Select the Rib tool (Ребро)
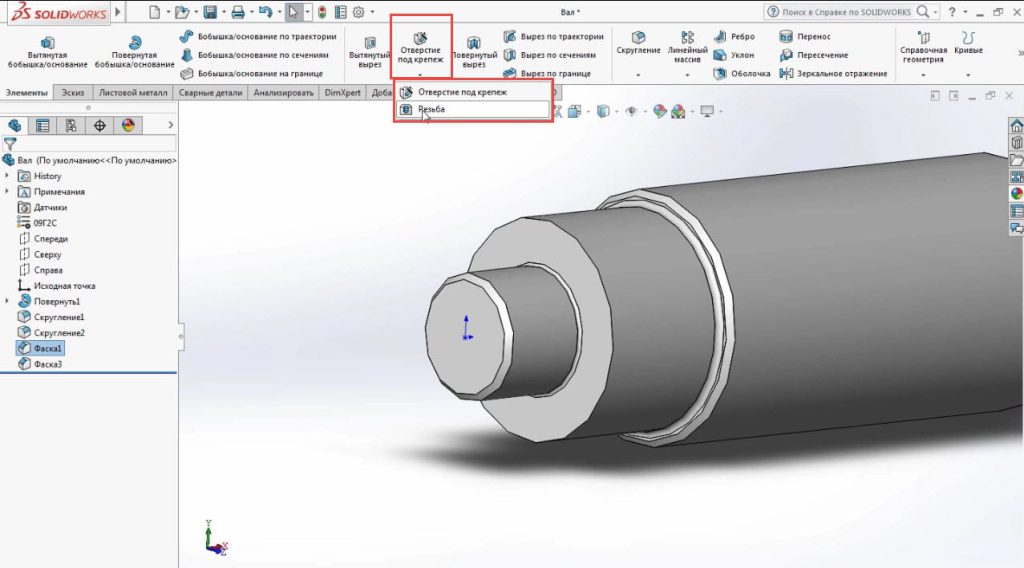The width and height of the screenshot is (1024, 568). click(734, 37)
